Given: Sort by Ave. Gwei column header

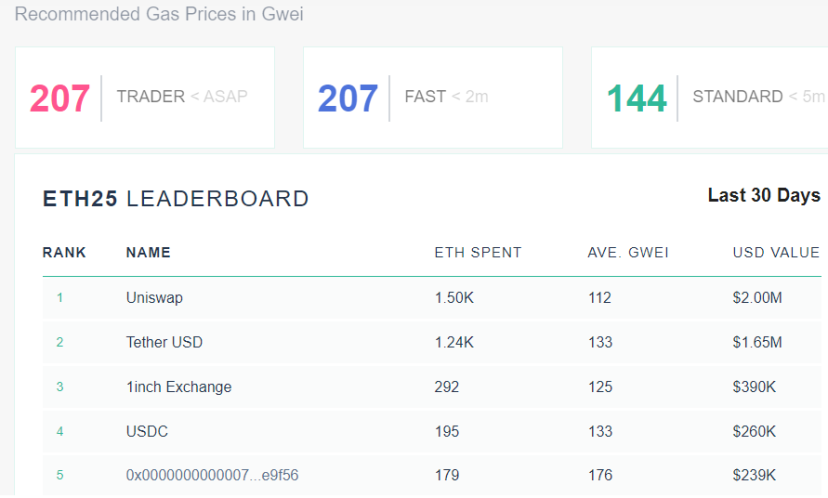Looking at the screenshot, I should 628,252.
